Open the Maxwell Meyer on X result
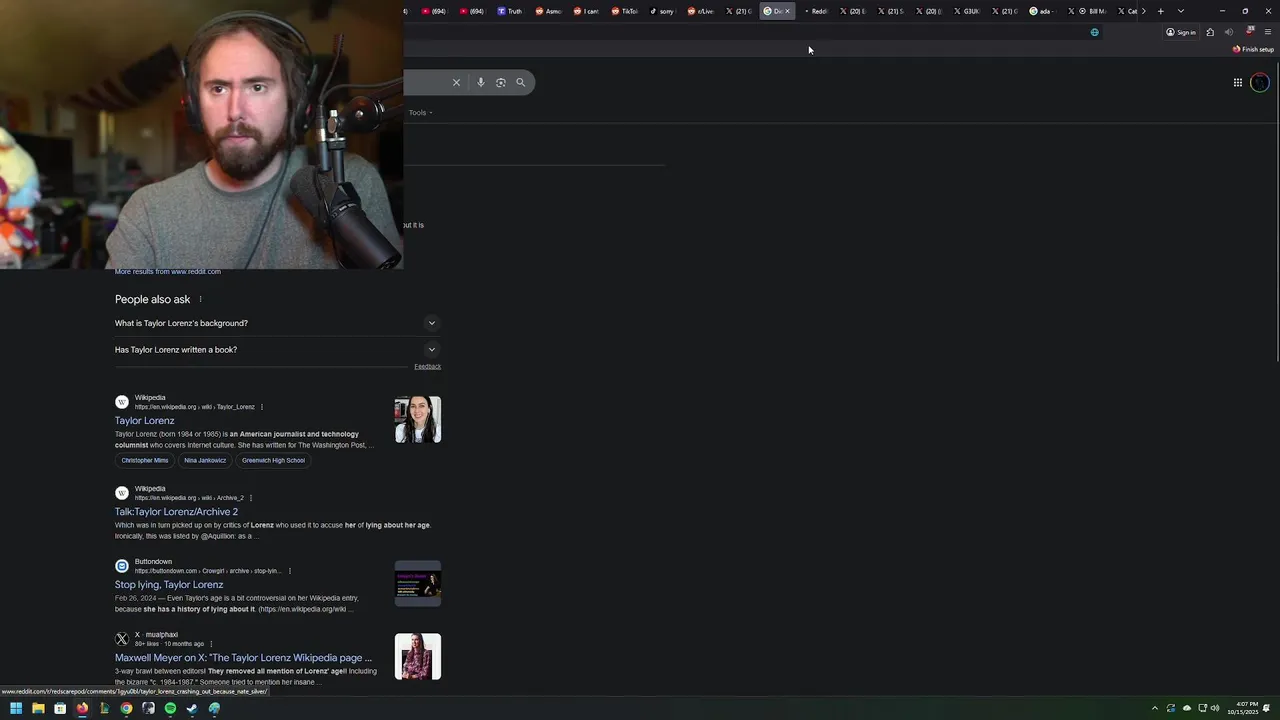 (243, 658)
